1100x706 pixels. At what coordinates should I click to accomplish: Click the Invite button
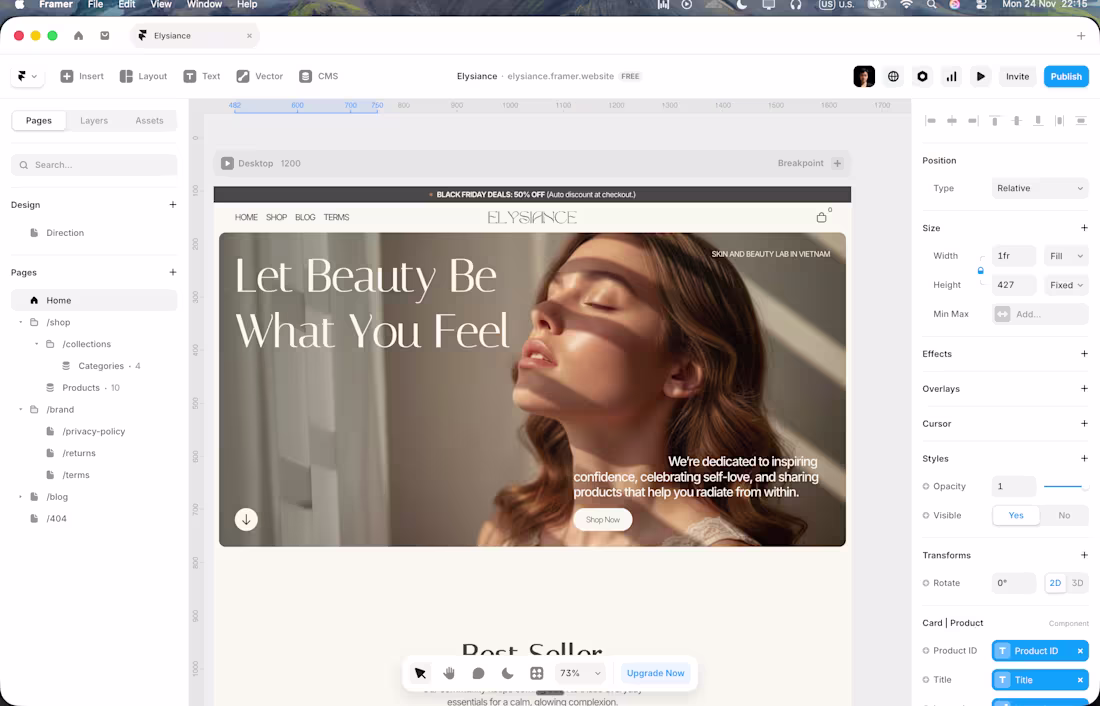coord(1017,76)
